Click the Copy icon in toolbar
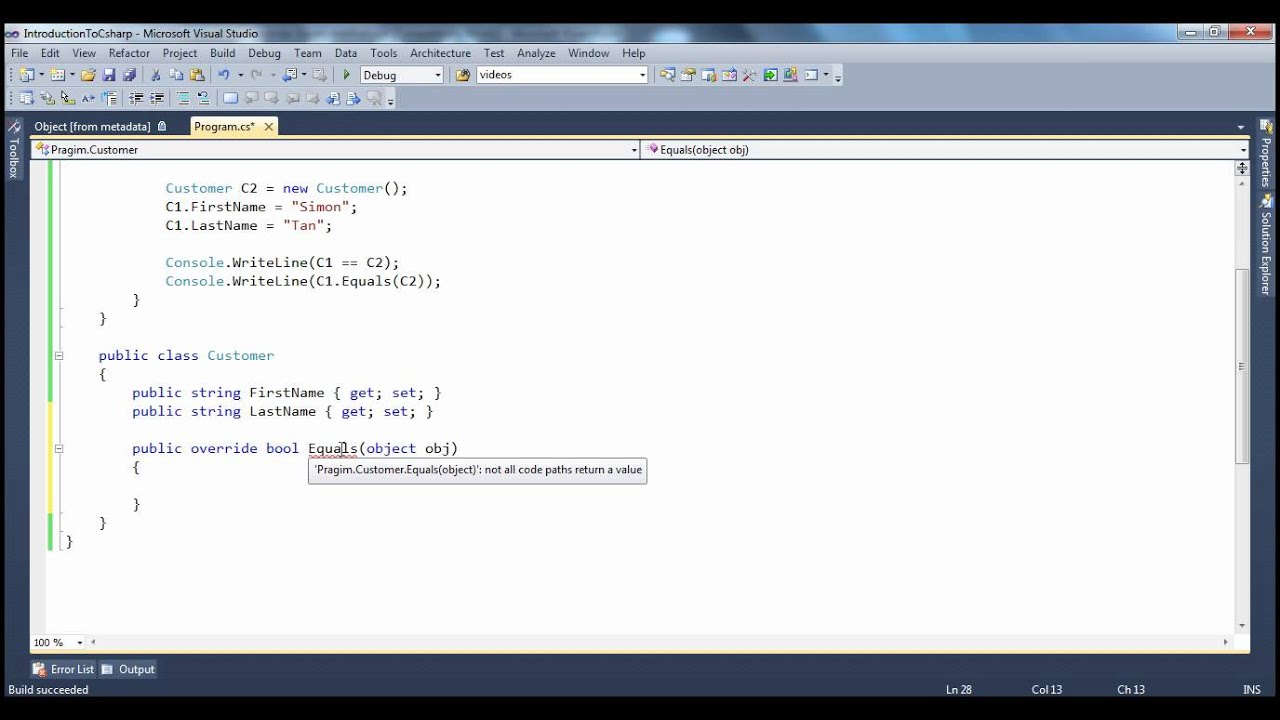This screenshot has height=720, width=1280. pos(176,75)
